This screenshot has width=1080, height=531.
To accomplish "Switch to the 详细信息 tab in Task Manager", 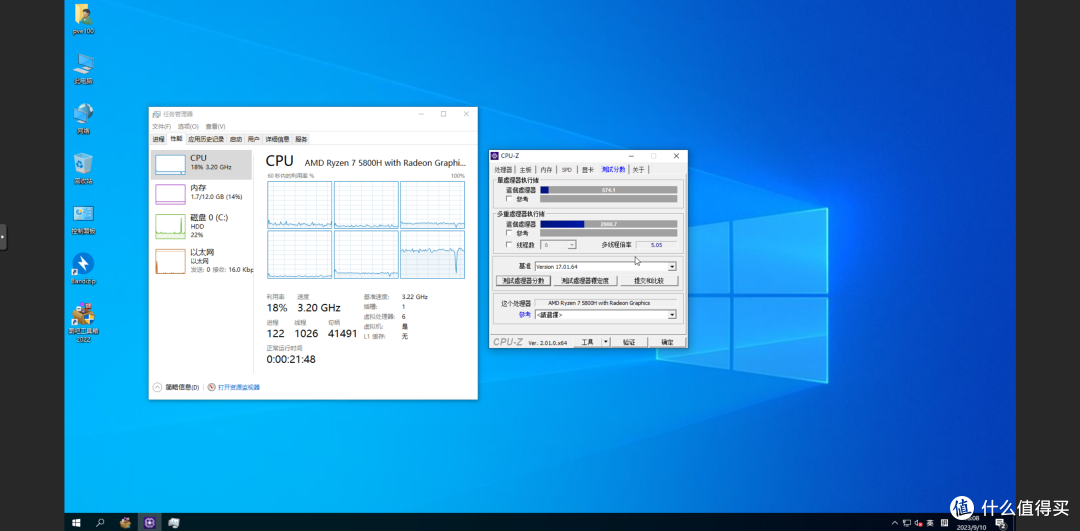I will point(278,138).
